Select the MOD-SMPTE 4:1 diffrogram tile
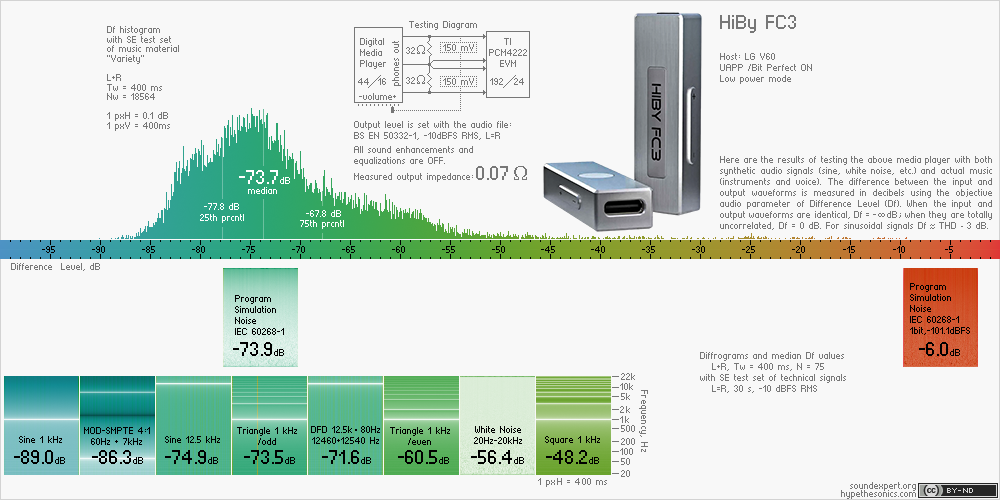Screen dimensions: 1000x500 [117, 425]
